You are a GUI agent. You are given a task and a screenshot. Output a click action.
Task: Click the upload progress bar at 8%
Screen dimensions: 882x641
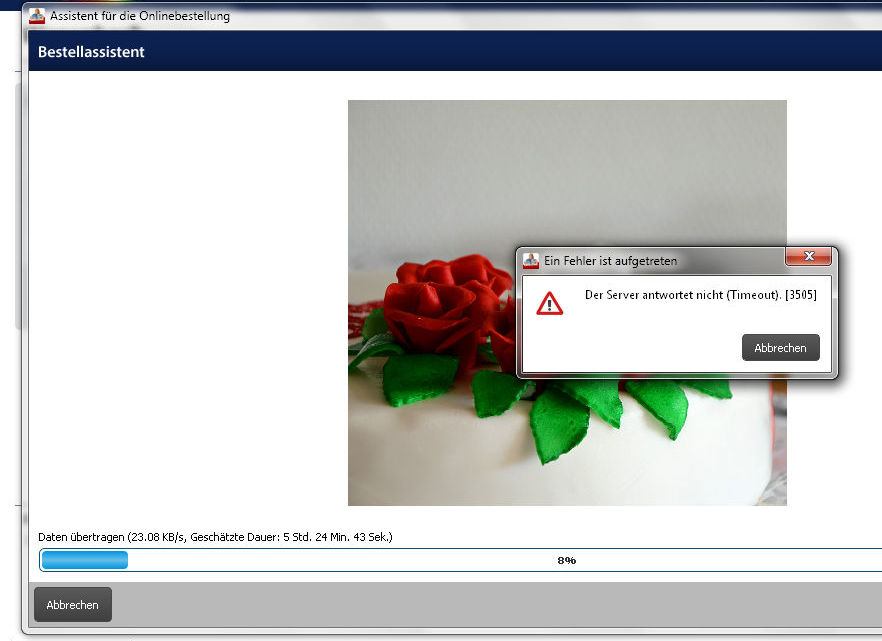click(x=460, y=560)
